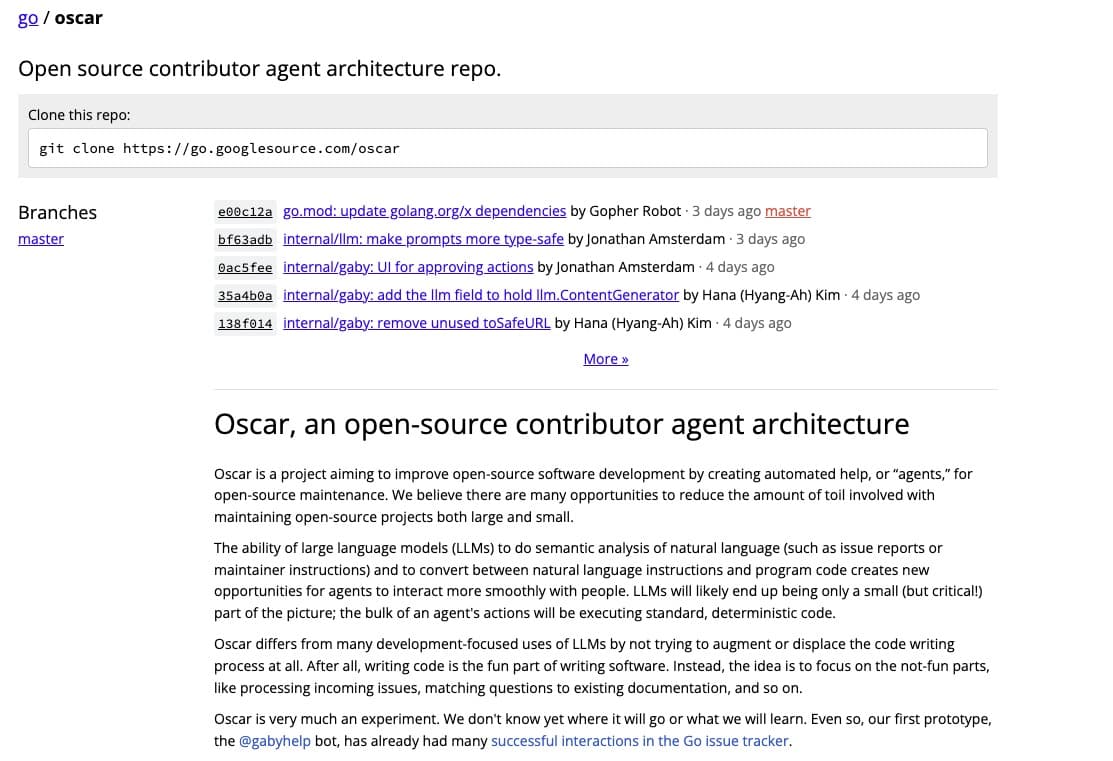Open 'internal/gaby: UI for approving actions' commit
This screenshot has width=1113, height=761.
click(408, 267)
